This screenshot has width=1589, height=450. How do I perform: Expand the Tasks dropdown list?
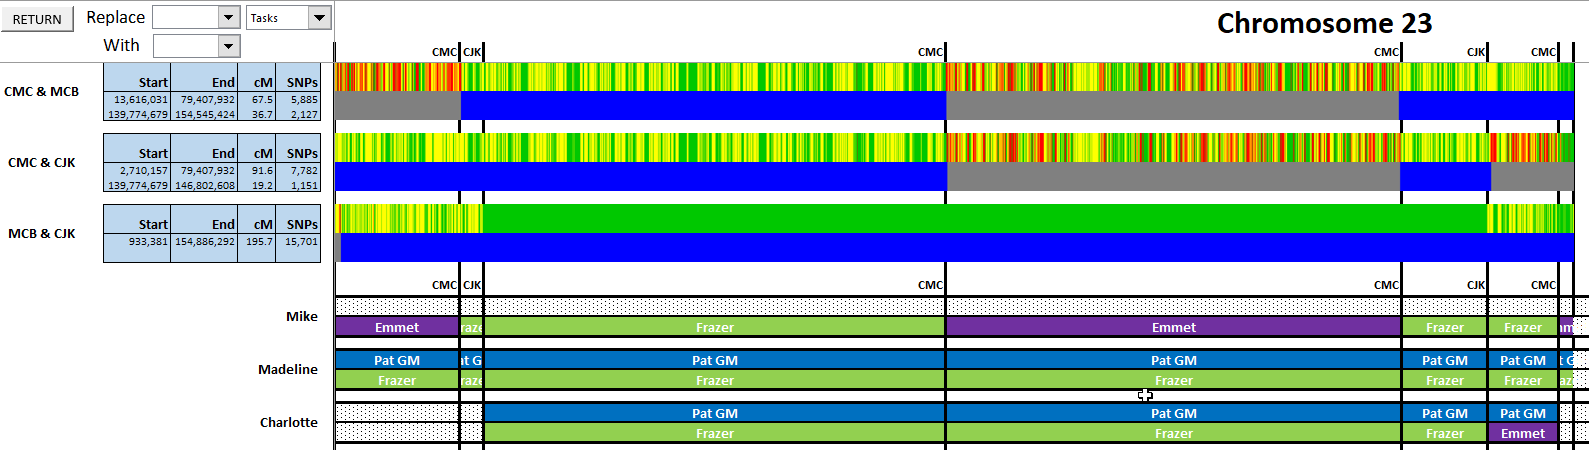click(x=319, y=18)
